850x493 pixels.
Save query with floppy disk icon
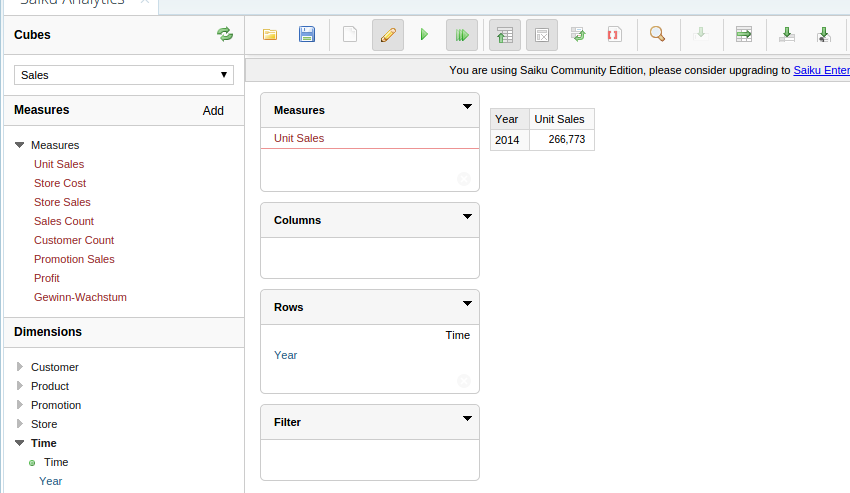[307, 35]
